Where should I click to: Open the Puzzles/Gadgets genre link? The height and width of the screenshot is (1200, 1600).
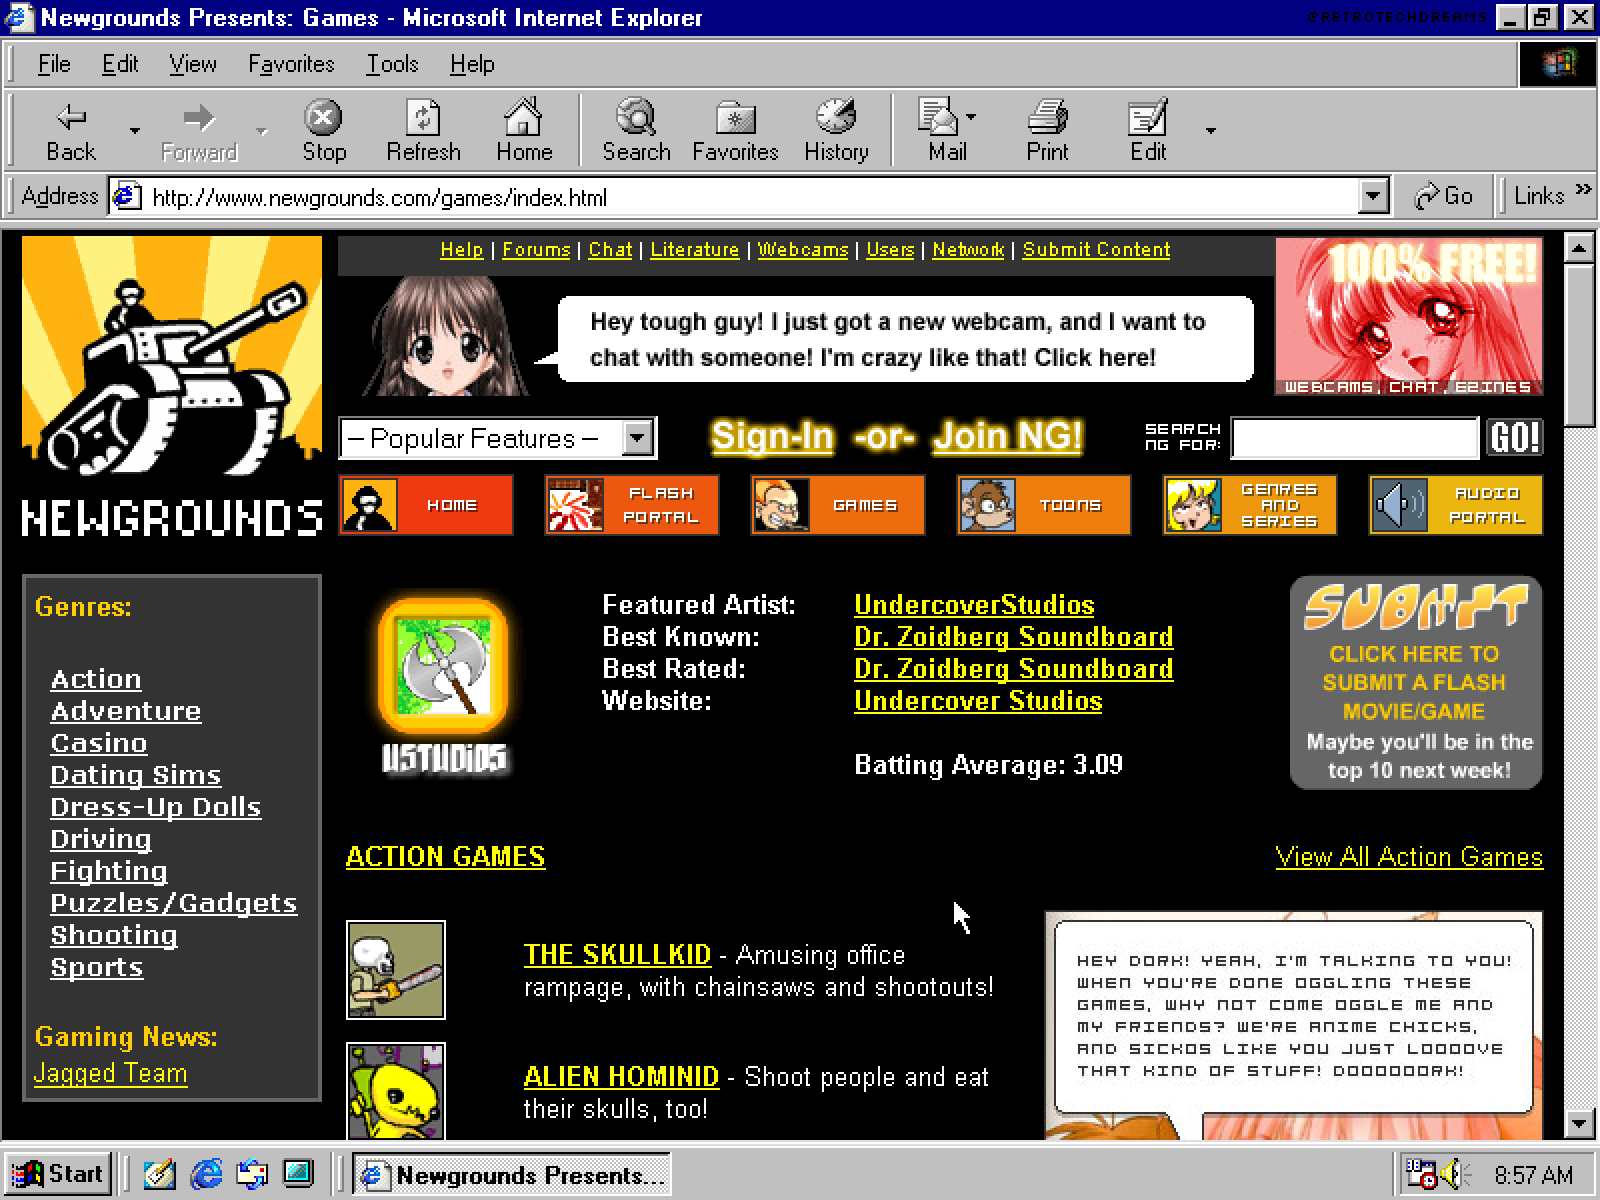coord(174,903)
